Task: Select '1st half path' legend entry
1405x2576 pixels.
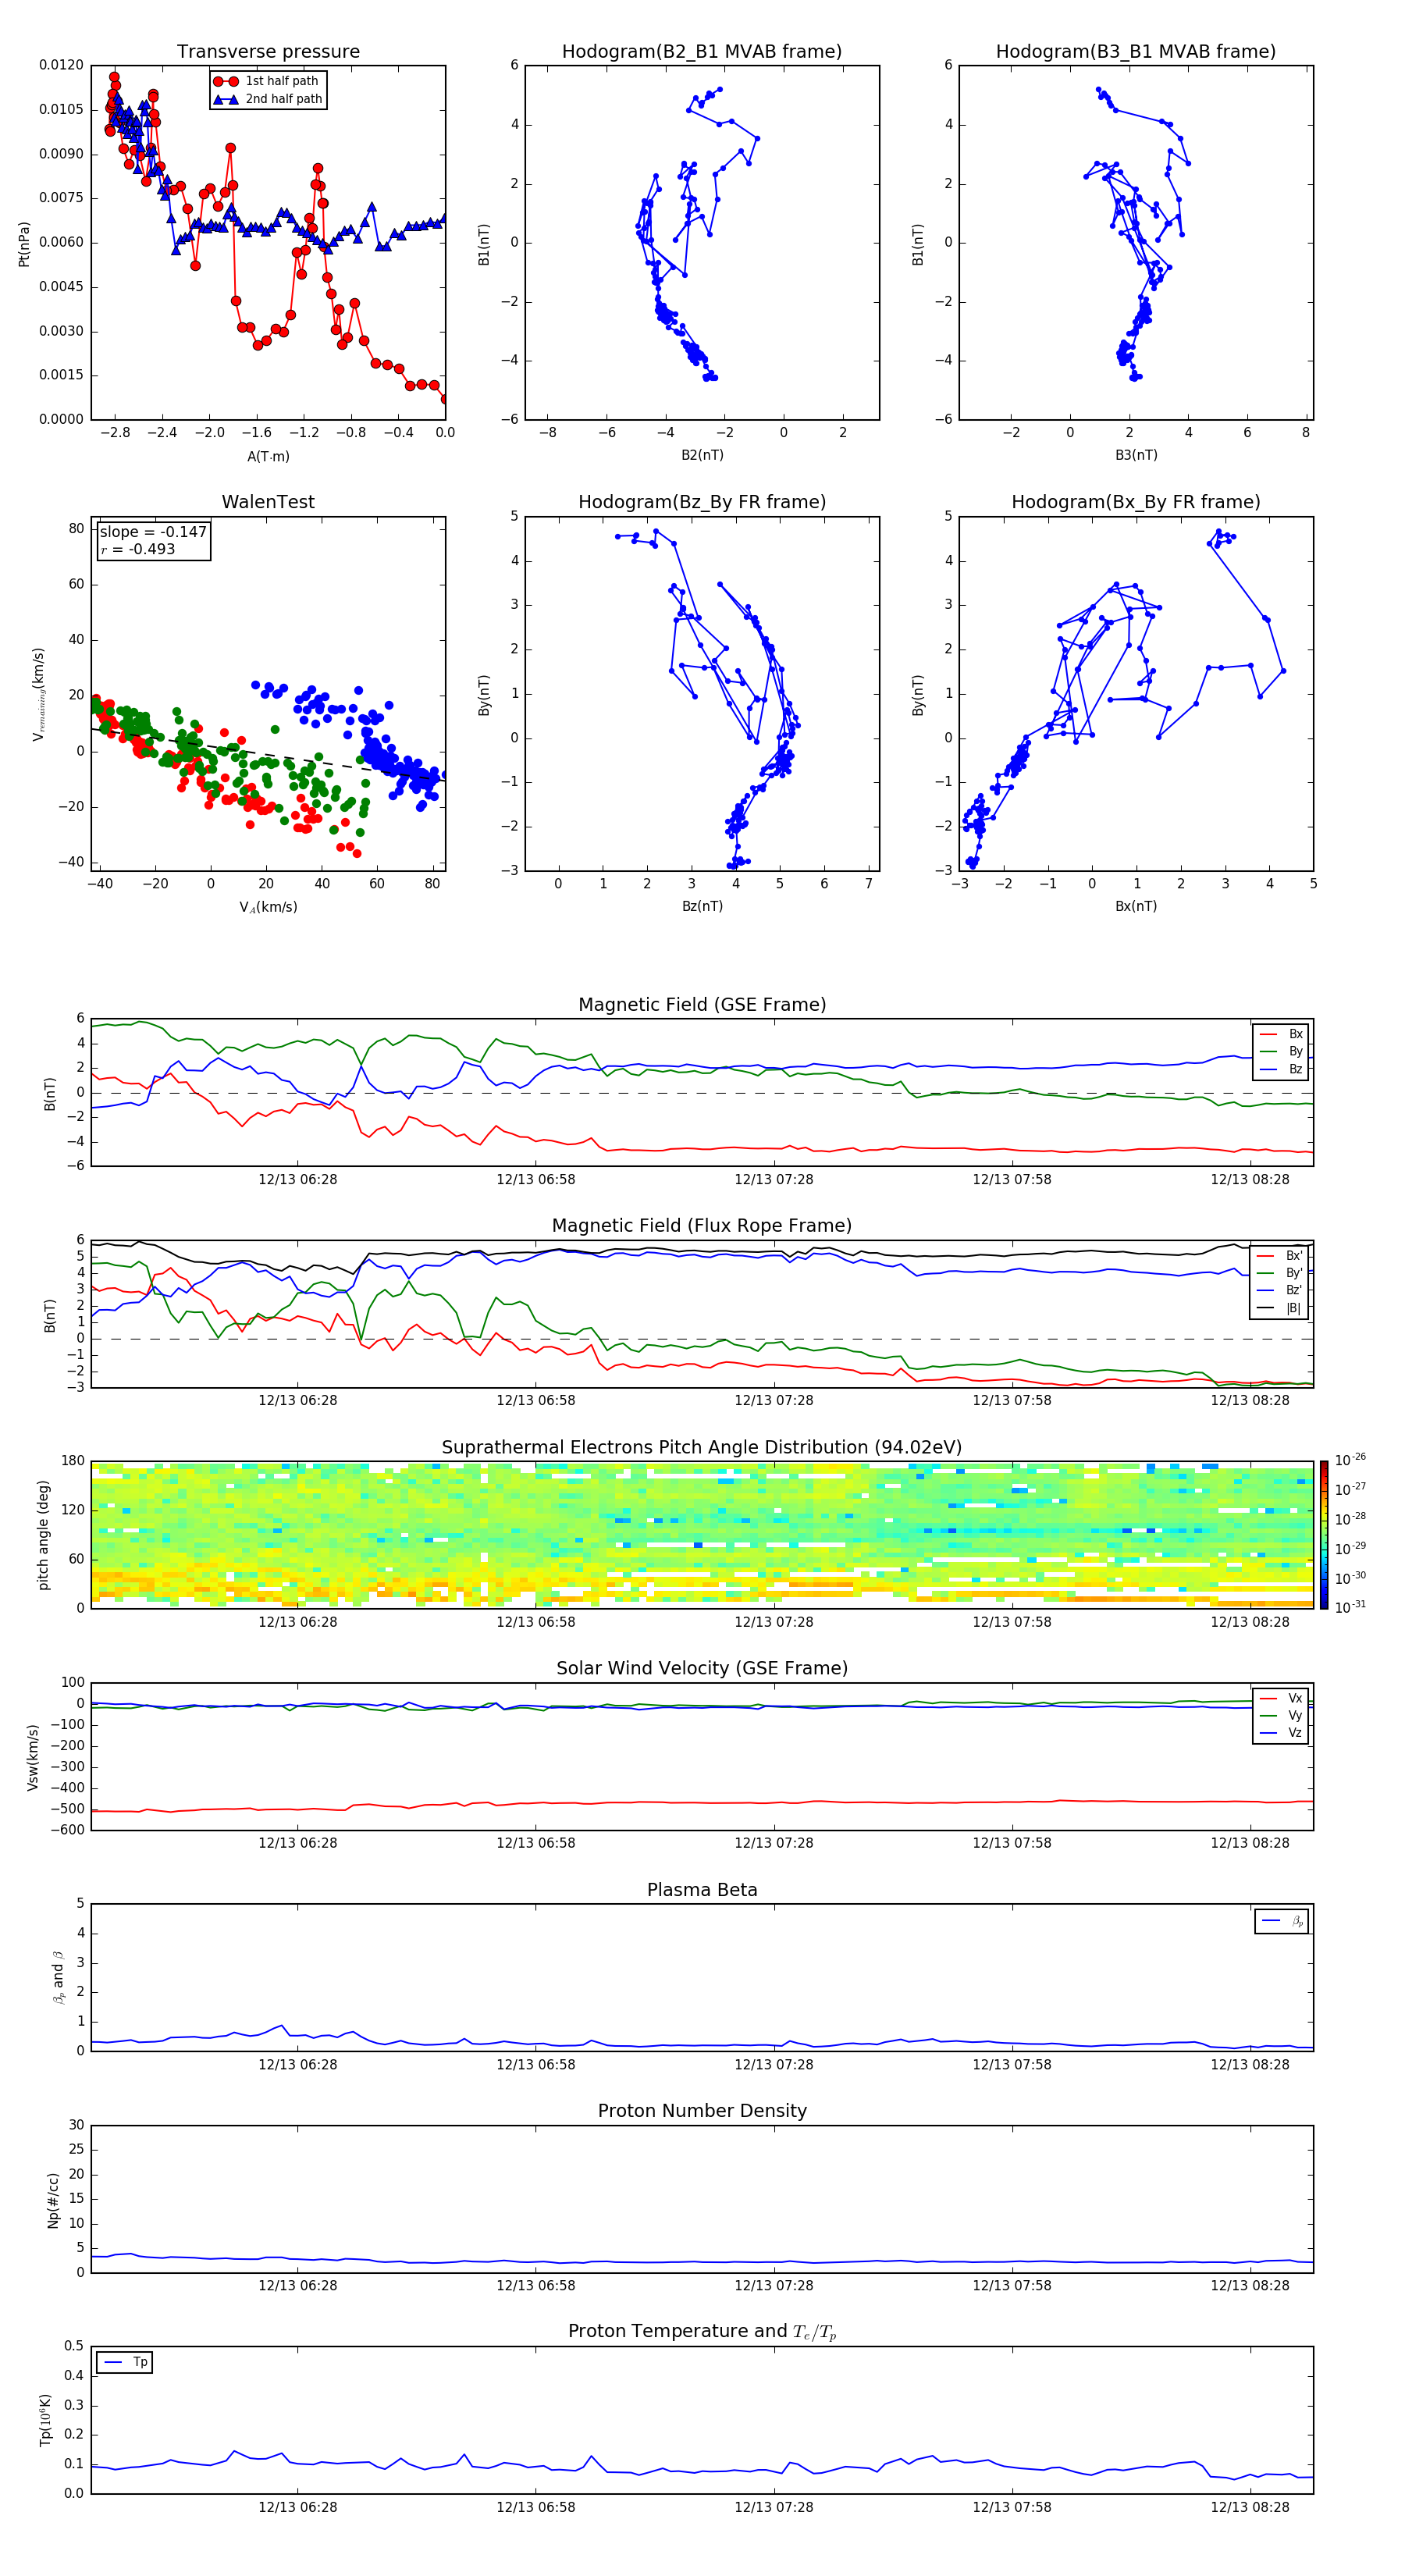Action: coord(267,81)
